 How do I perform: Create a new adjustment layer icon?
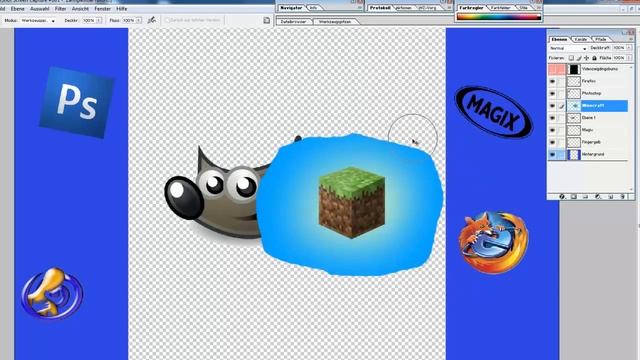coord(598,197)
